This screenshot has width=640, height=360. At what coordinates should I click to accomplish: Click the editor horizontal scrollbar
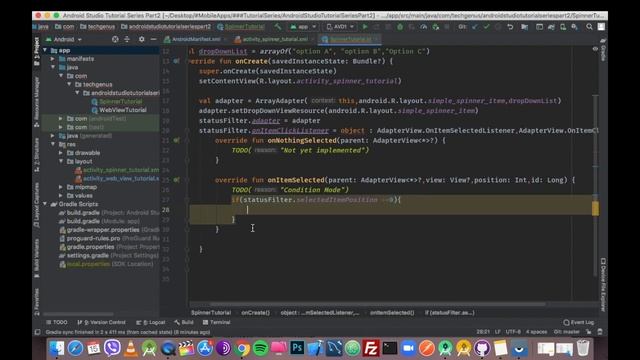click(378, 304)
